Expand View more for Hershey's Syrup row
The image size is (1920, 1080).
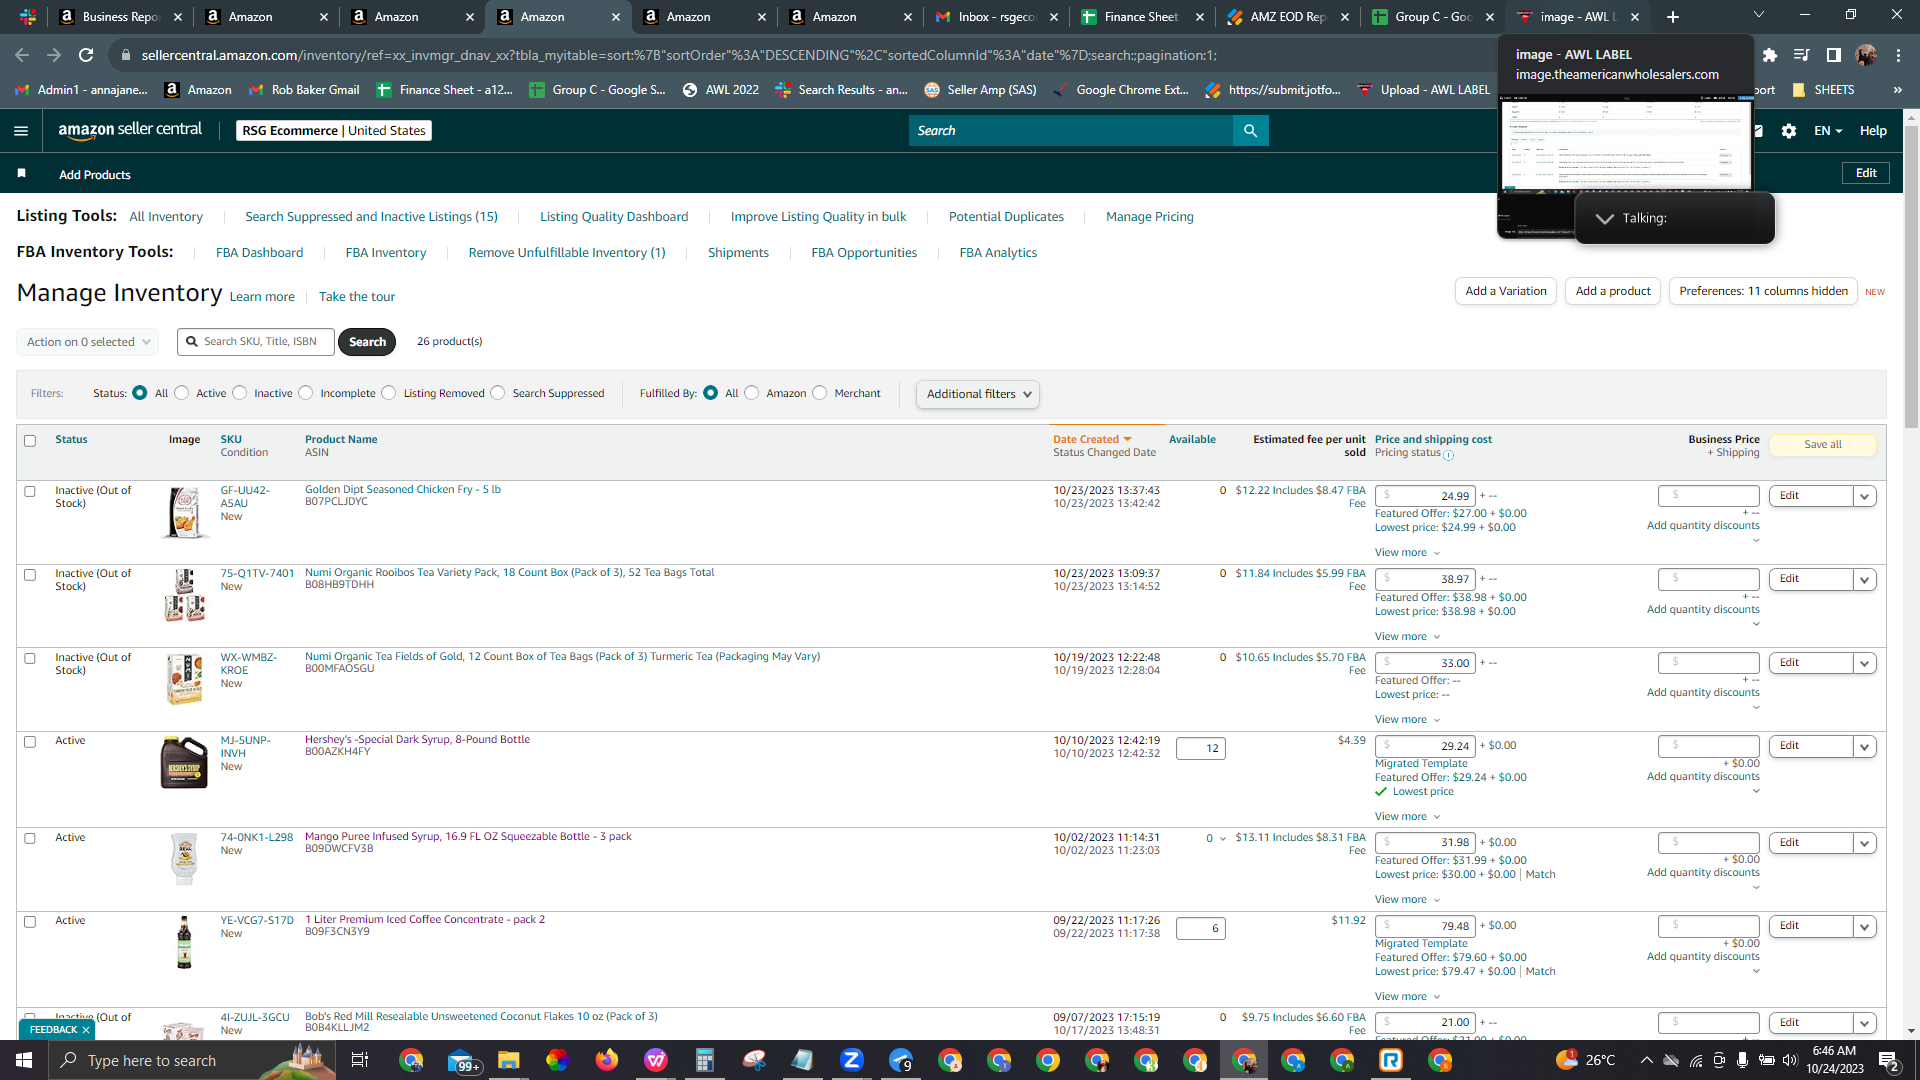1407,817
